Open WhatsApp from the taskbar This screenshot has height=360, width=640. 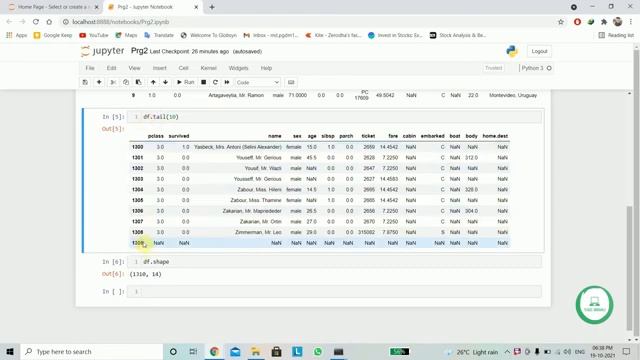tap(318, 351)
